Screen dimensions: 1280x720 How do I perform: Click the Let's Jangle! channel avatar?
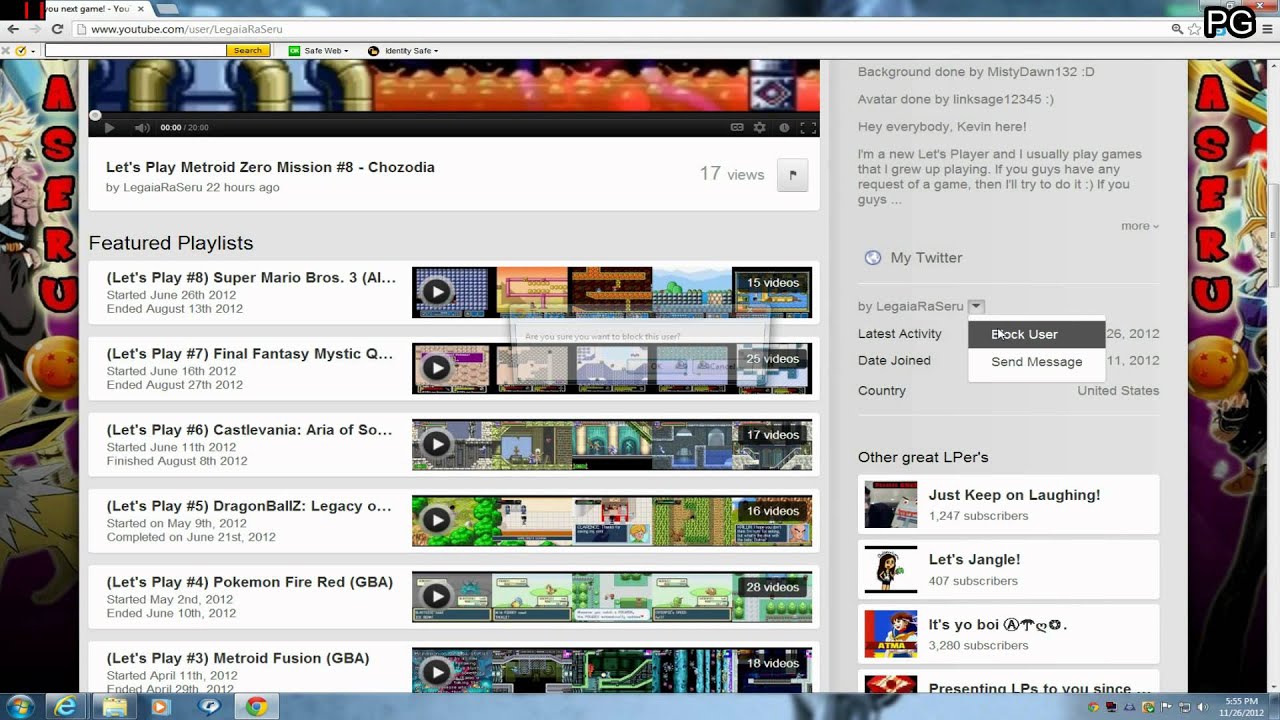[x=890, y=570]
